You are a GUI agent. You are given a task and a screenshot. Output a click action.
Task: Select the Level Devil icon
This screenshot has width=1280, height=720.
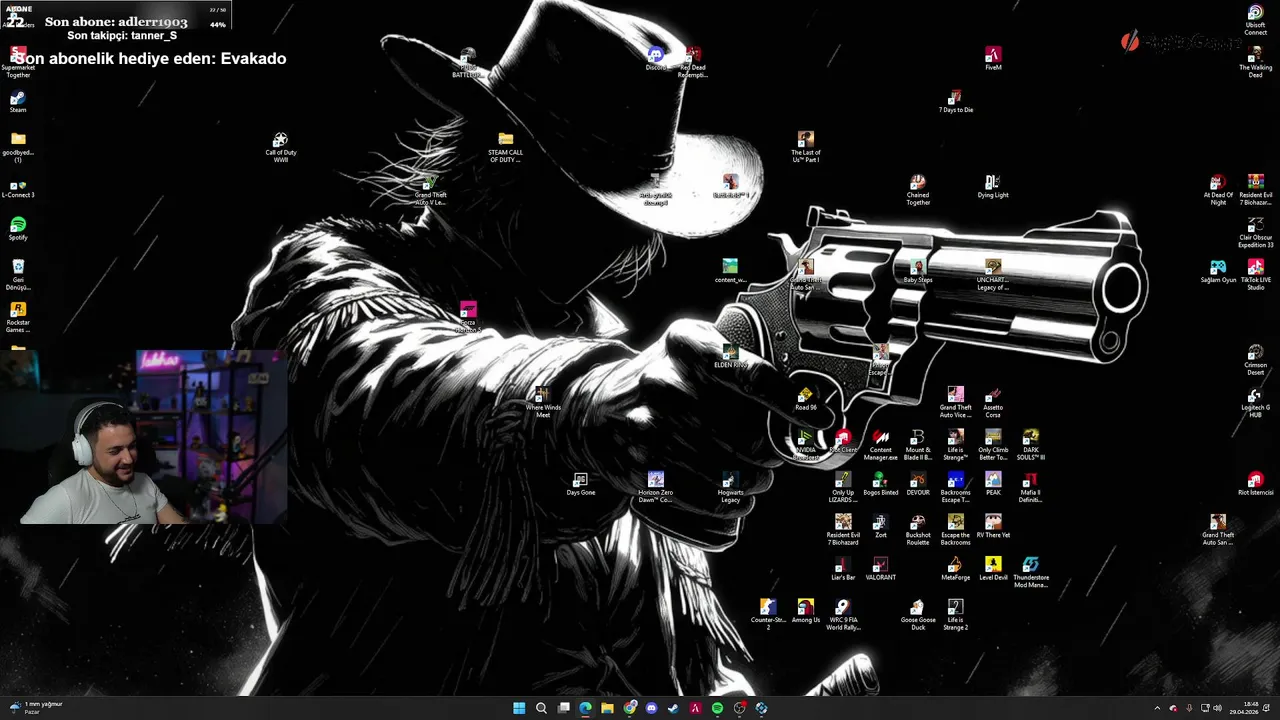pyautogui.click(x=993, y=569)
